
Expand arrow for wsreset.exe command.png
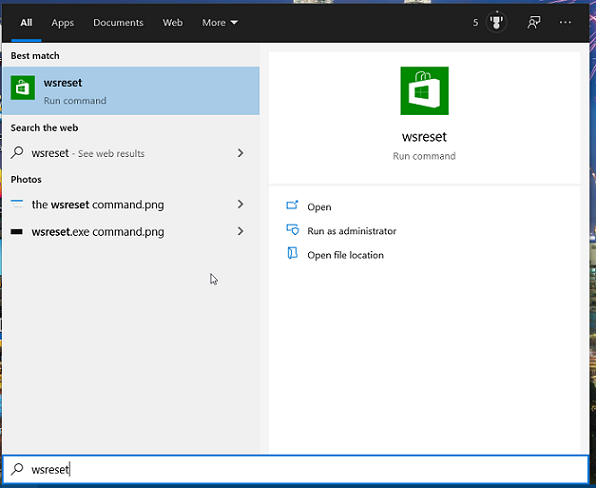tap(240, 231)
